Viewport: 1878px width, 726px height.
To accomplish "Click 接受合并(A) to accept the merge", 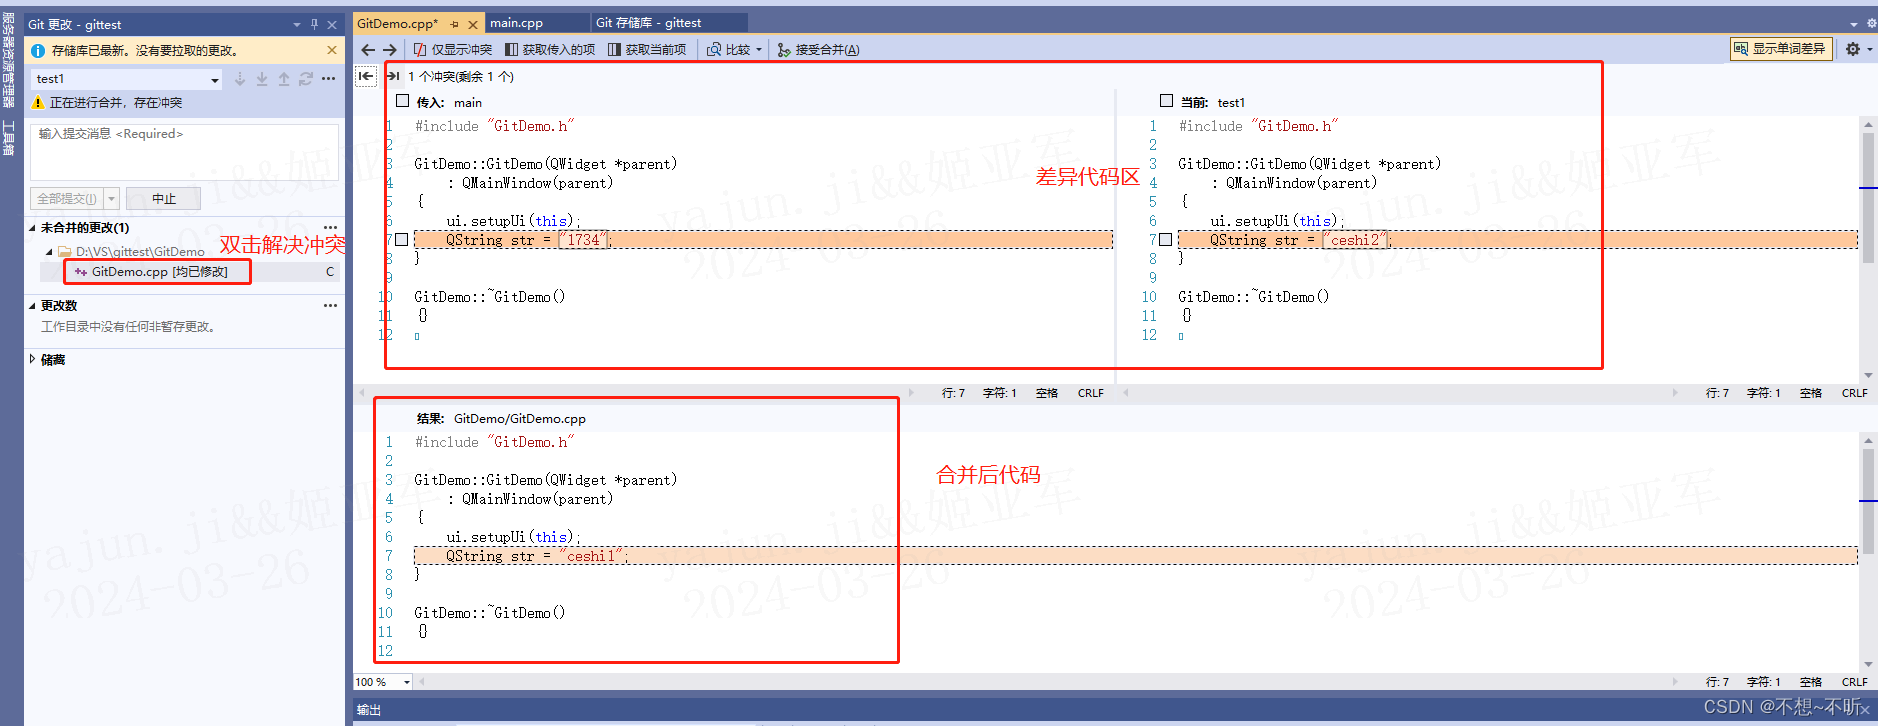I will (818, 49).
